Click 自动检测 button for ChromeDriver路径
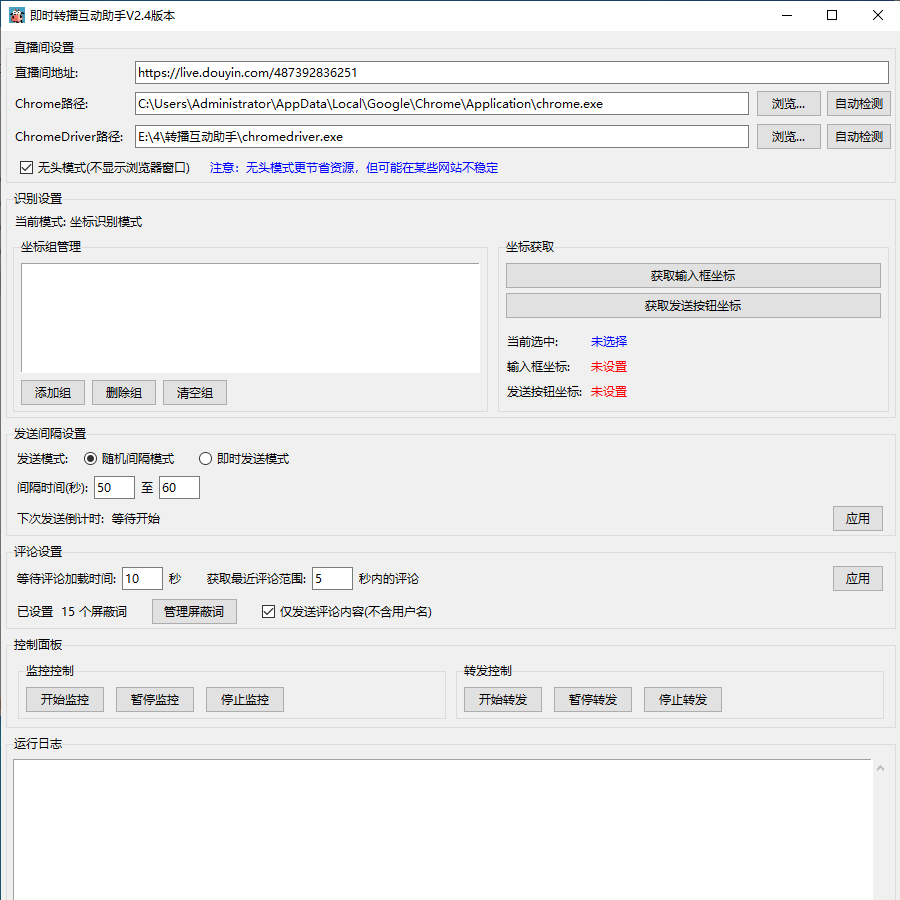This screenshot has height=900, width=900. point(858,136)
